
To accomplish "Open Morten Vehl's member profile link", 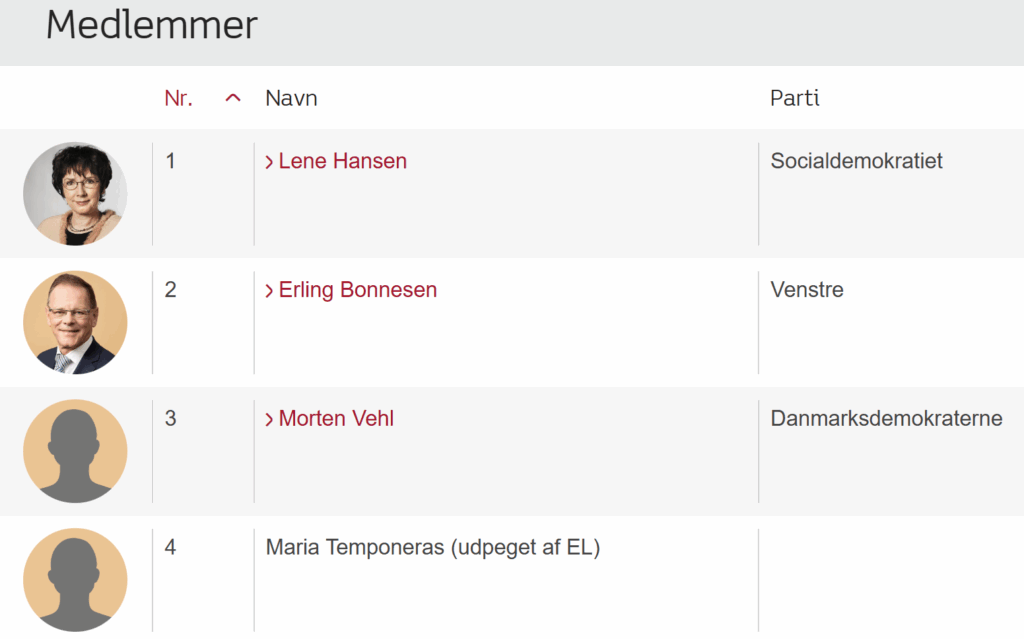I will pos(336,419).
